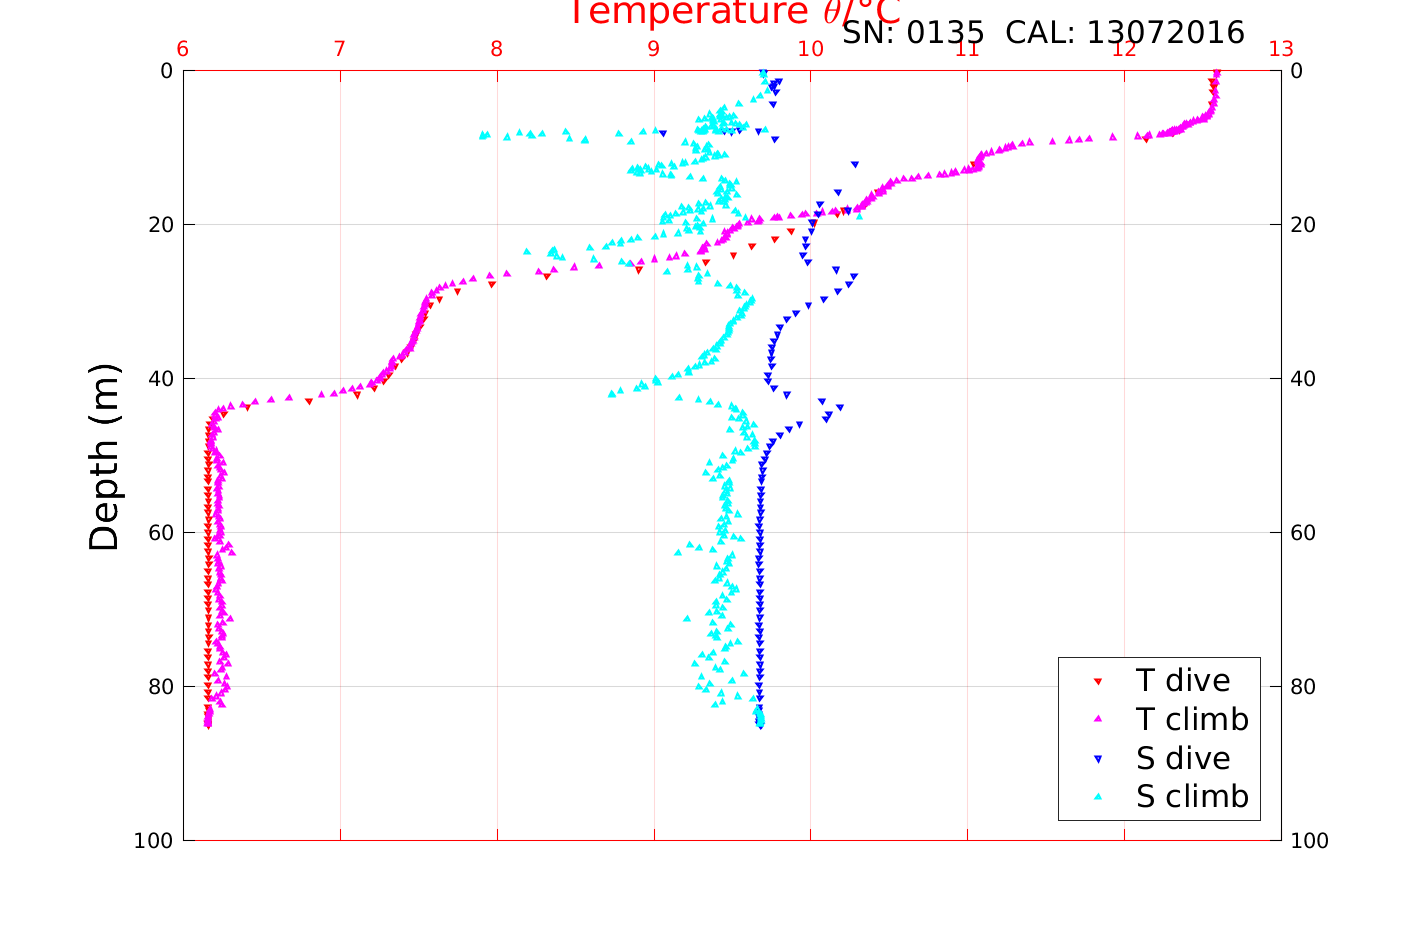Click the right depth axis "20" tick label
This screenshot has width=1417, height=945.
coord(1303,225)
